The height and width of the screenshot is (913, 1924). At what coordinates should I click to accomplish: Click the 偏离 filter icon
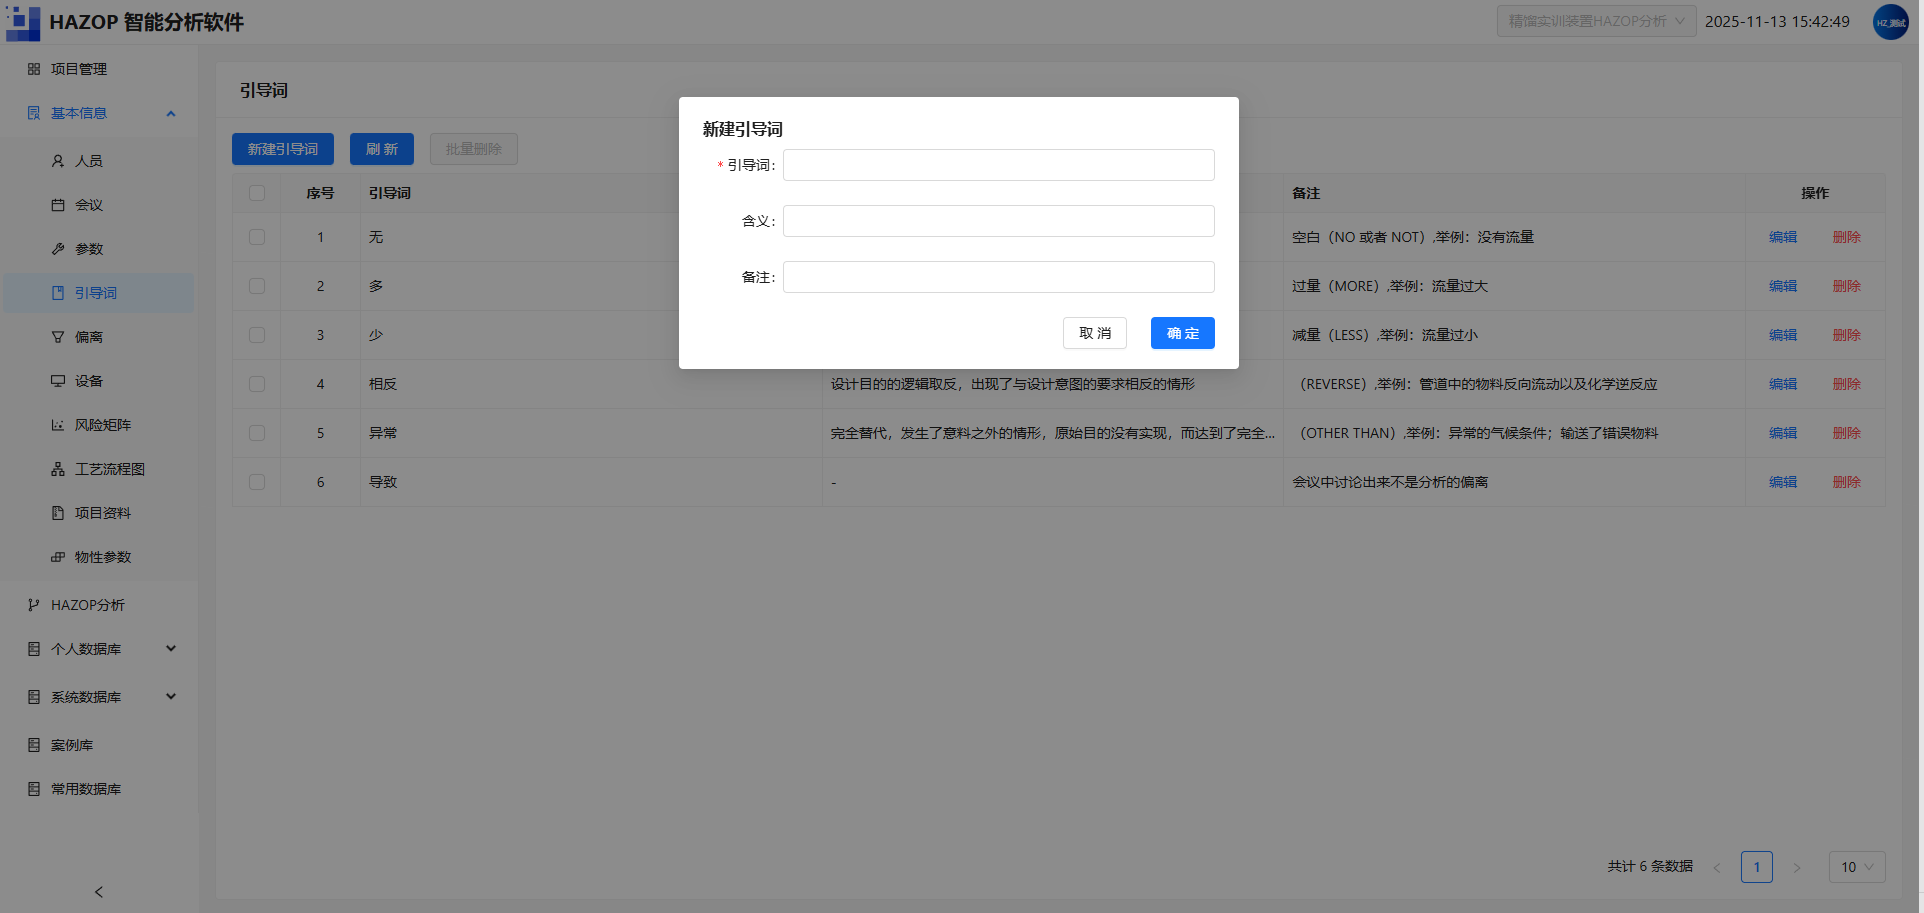point(58,337)
